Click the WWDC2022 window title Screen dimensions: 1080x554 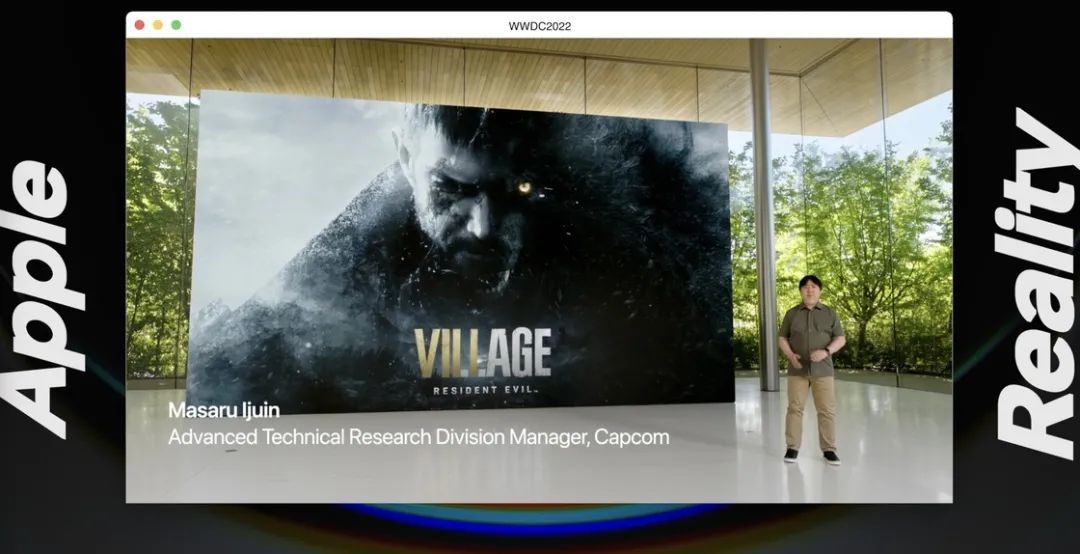pyautogui.click(x=539, y=26)
